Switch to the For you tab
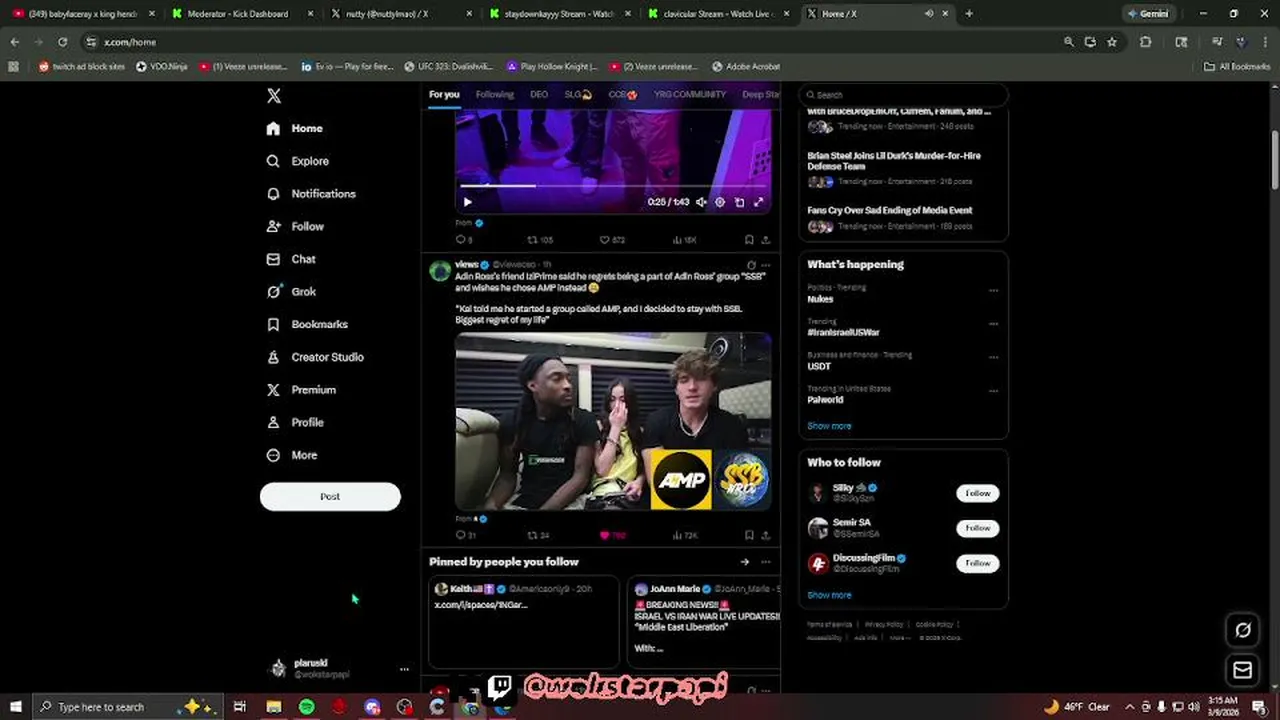Image resolution: width=1280 pixels, height=720 pixels. point(444,95)
